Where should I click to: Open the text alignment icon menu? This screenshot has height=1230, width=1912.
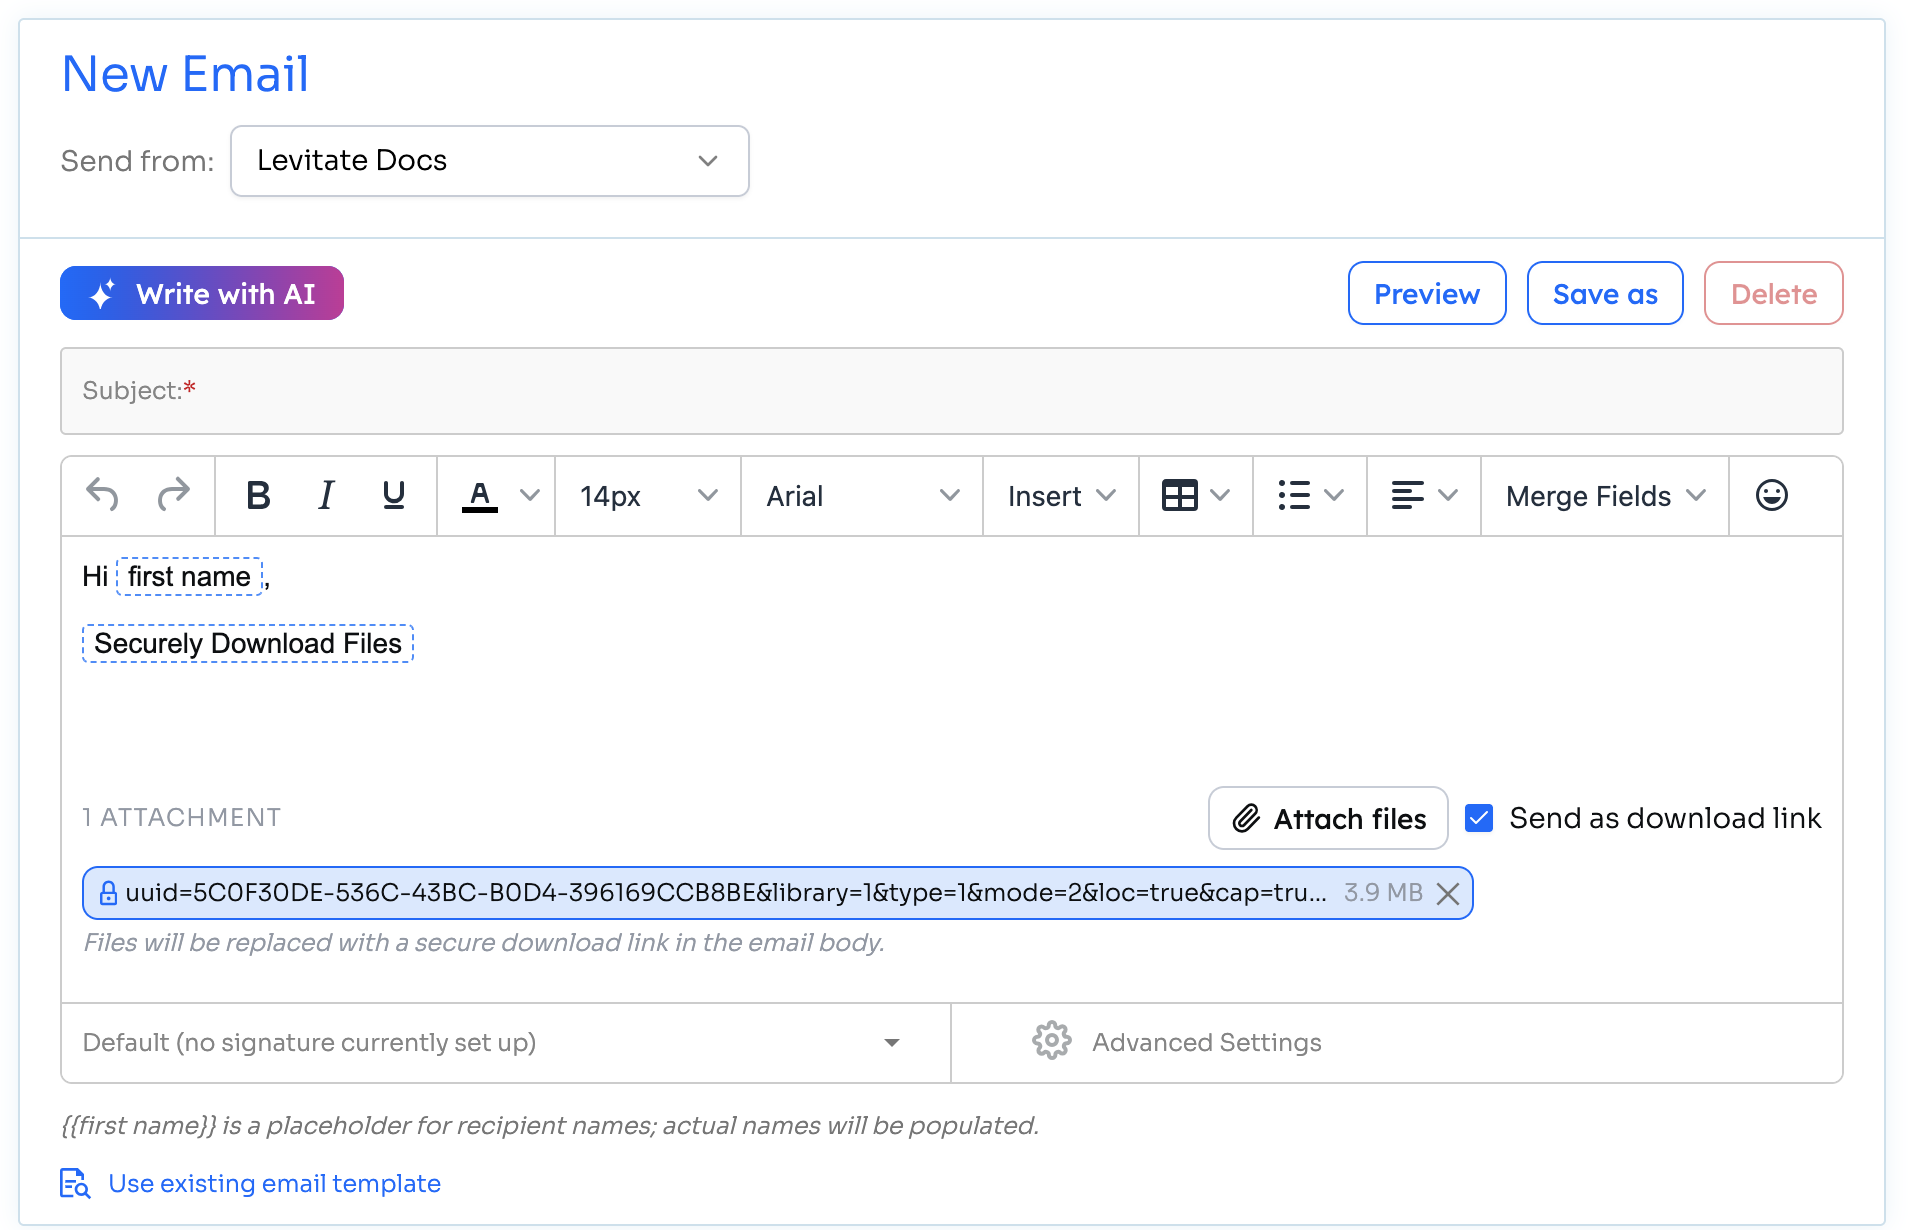1424,496
